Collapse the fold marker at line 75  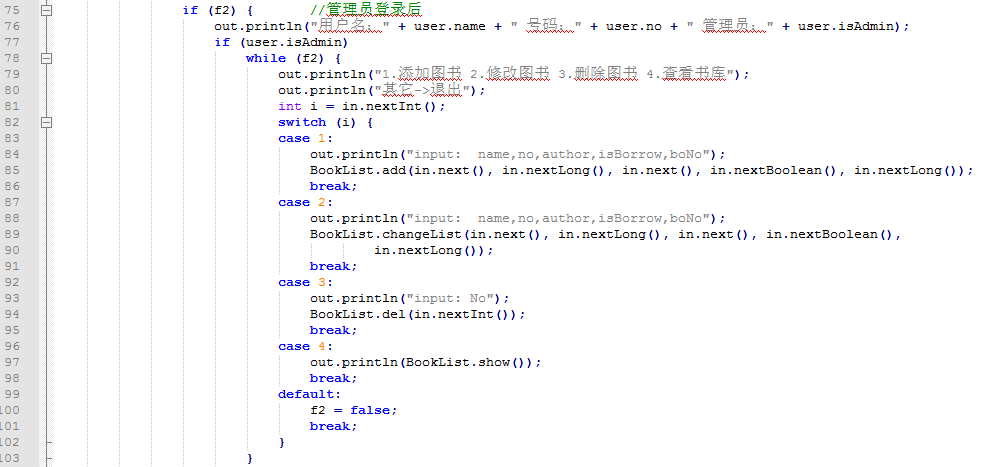45,10
